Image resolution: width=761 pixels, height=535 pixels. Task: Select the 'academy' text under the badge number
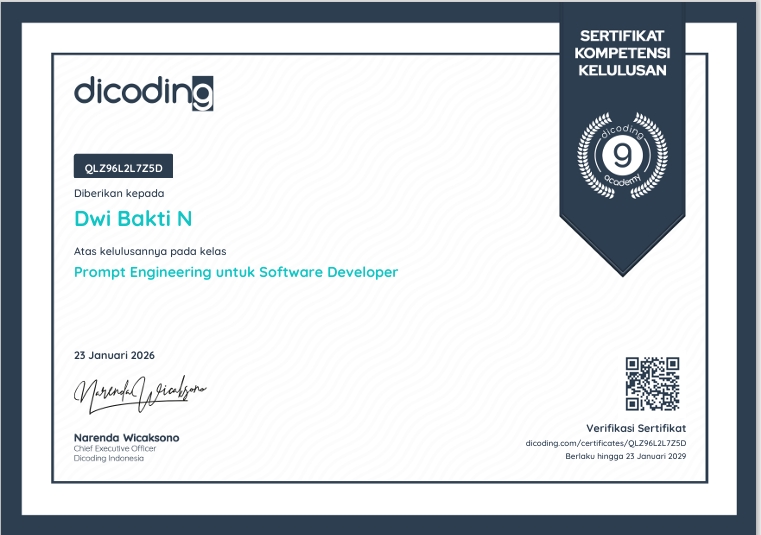tap(622, 181)
